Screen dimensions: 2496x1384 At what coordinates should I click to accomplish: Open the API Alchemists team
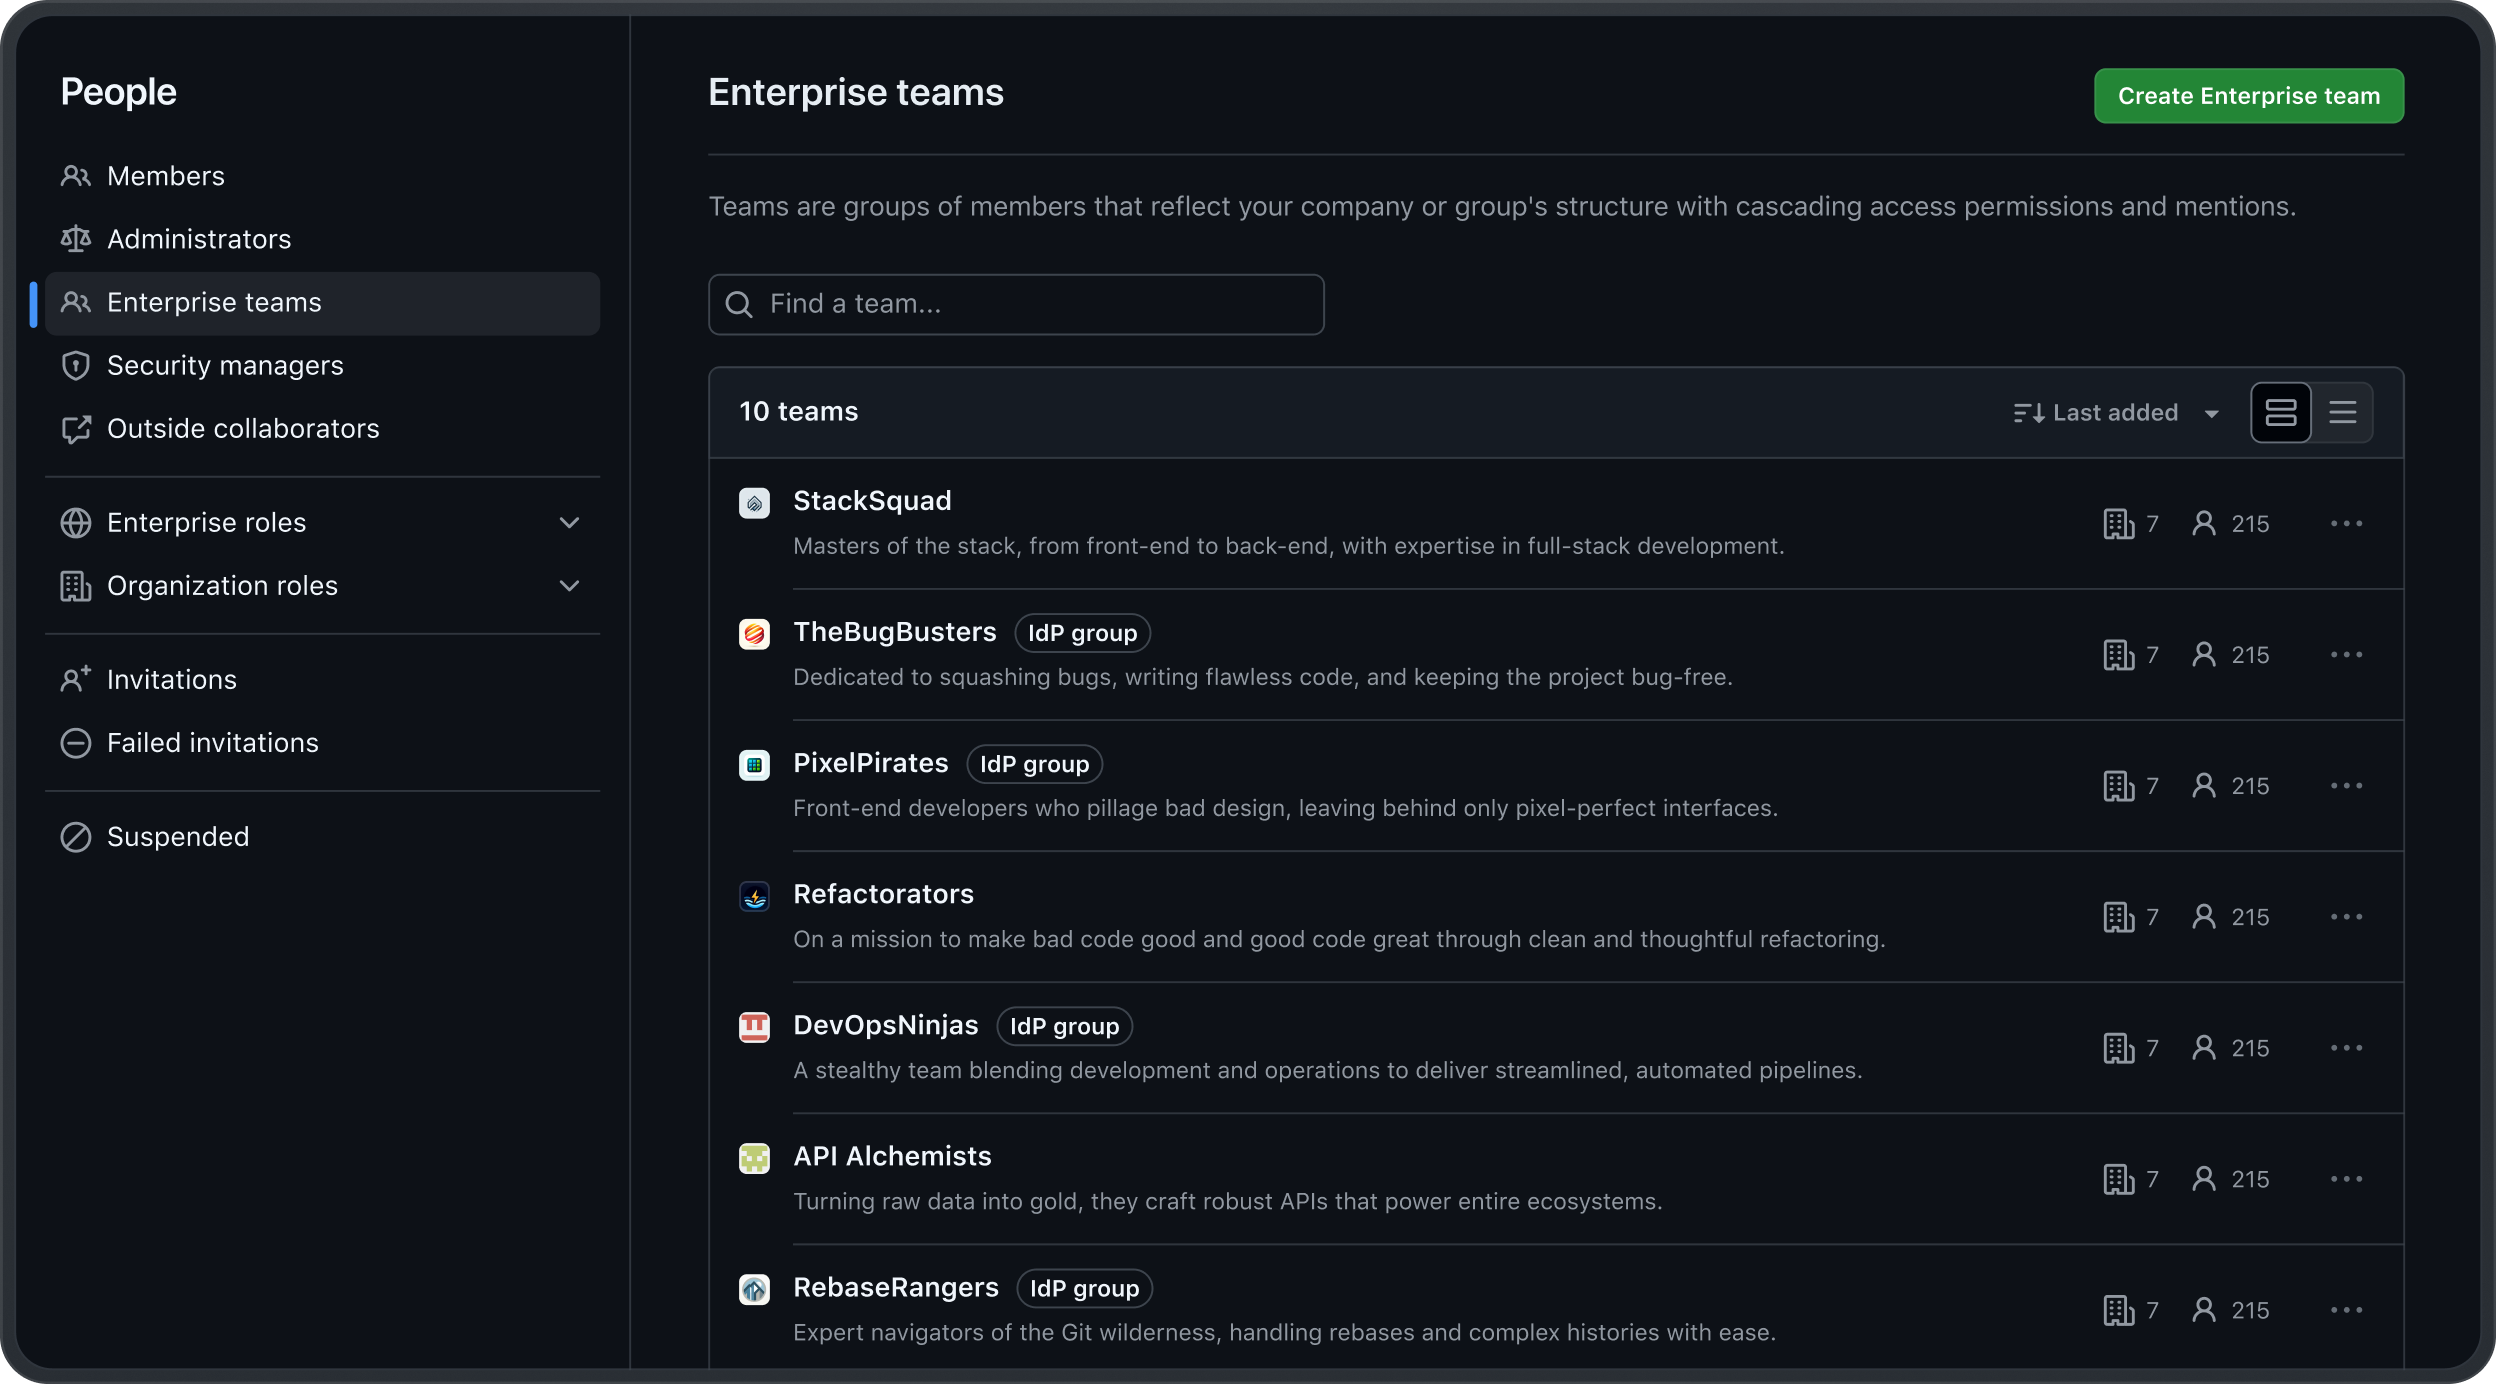point(892,1156)
